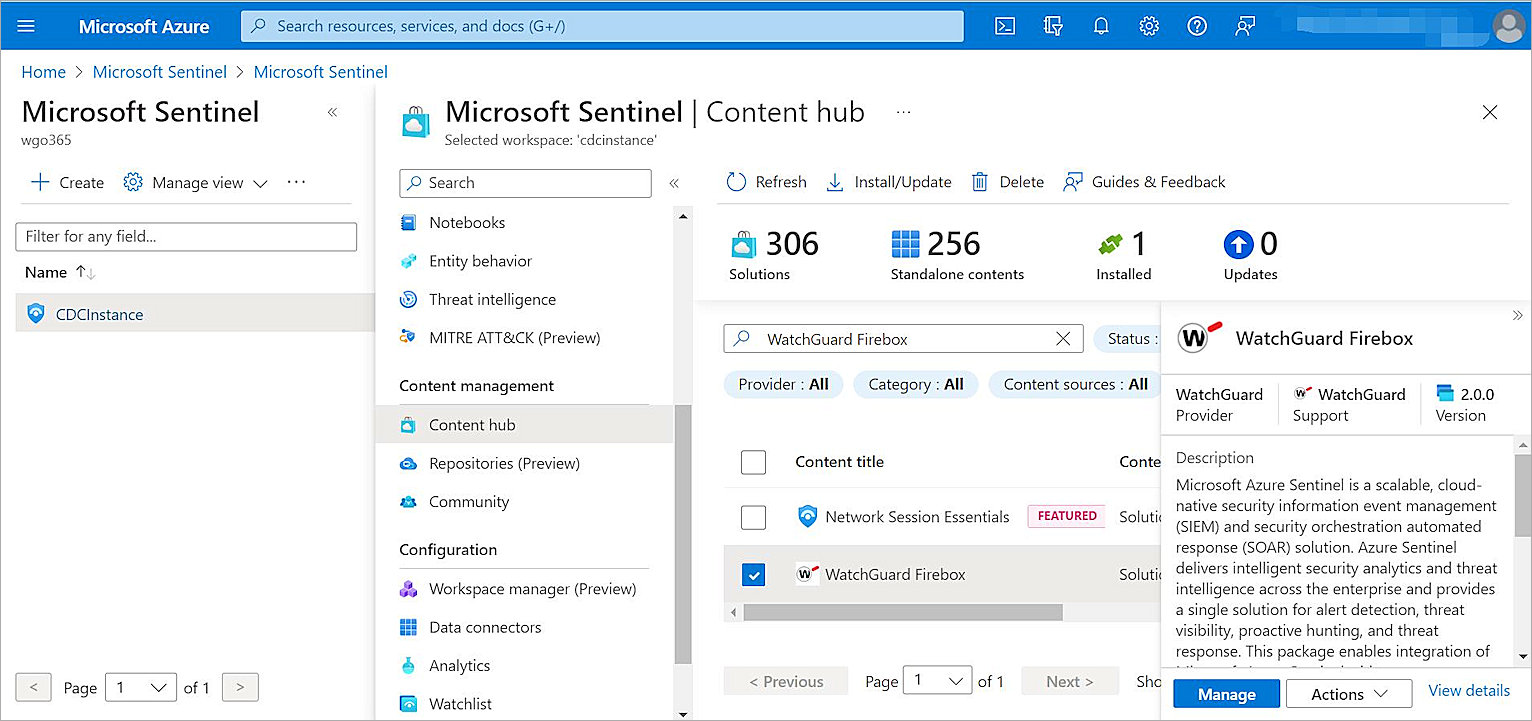Select all solutions with the header checkbox
Image resolution: width=1532 pixels, height=721 pixels.
click(x=753, y=462)
